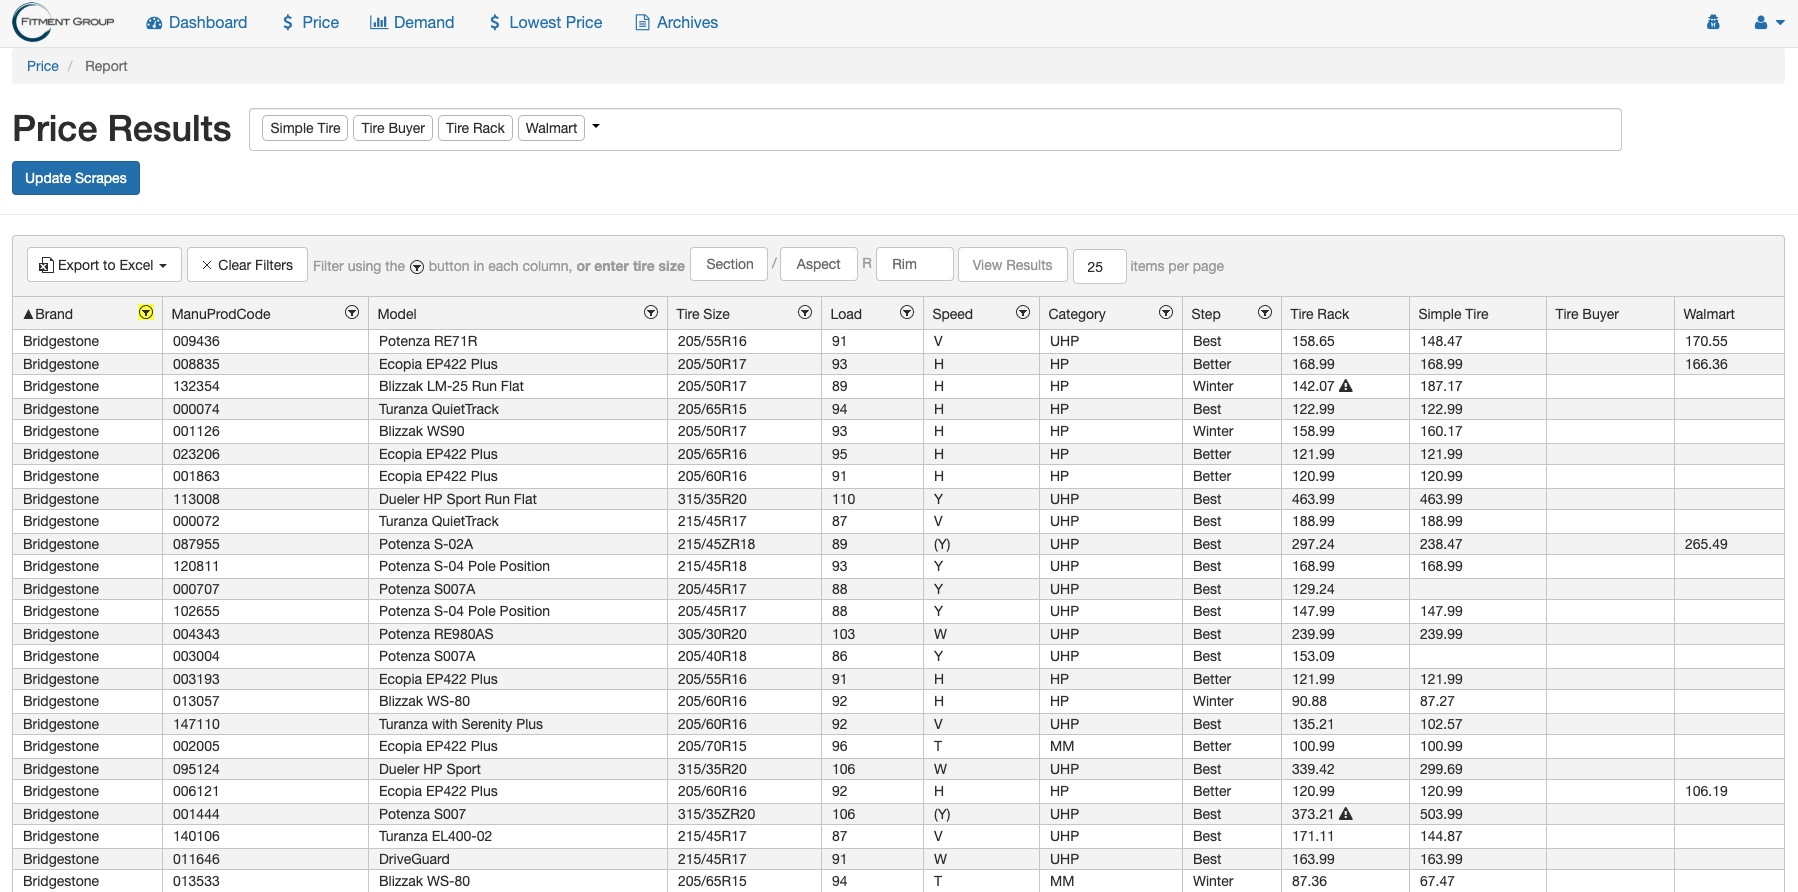
Task: Open the Brand column filter icon
Action: (x=146, y=313)
